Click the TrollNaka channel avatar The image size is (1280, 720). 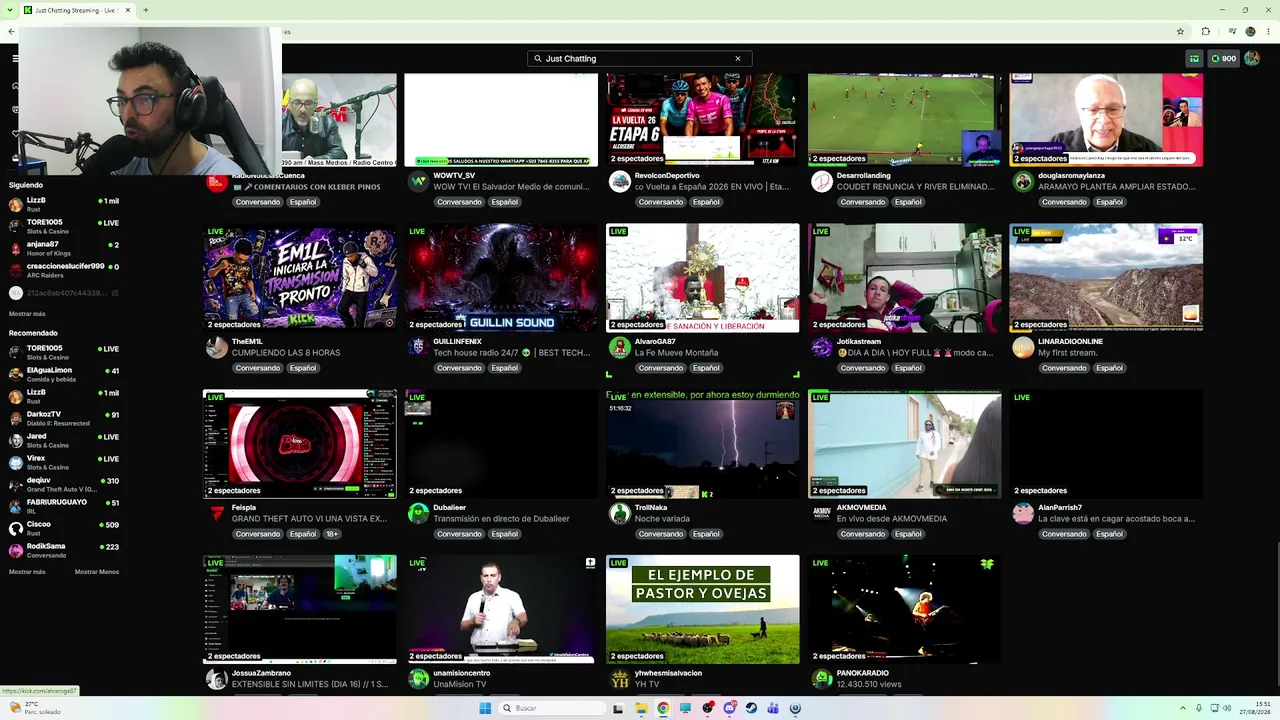click(x=620, y=513)
